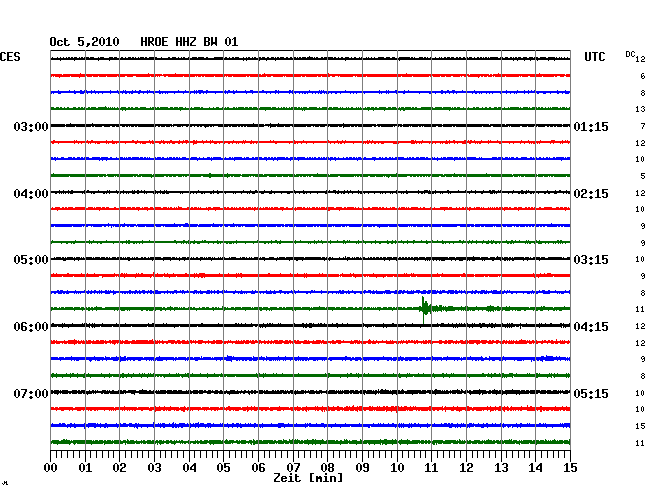Select the "01:15" UTC time label
Image resolution: width=650 pixels, height=494 pixels.
click(591, 126)
